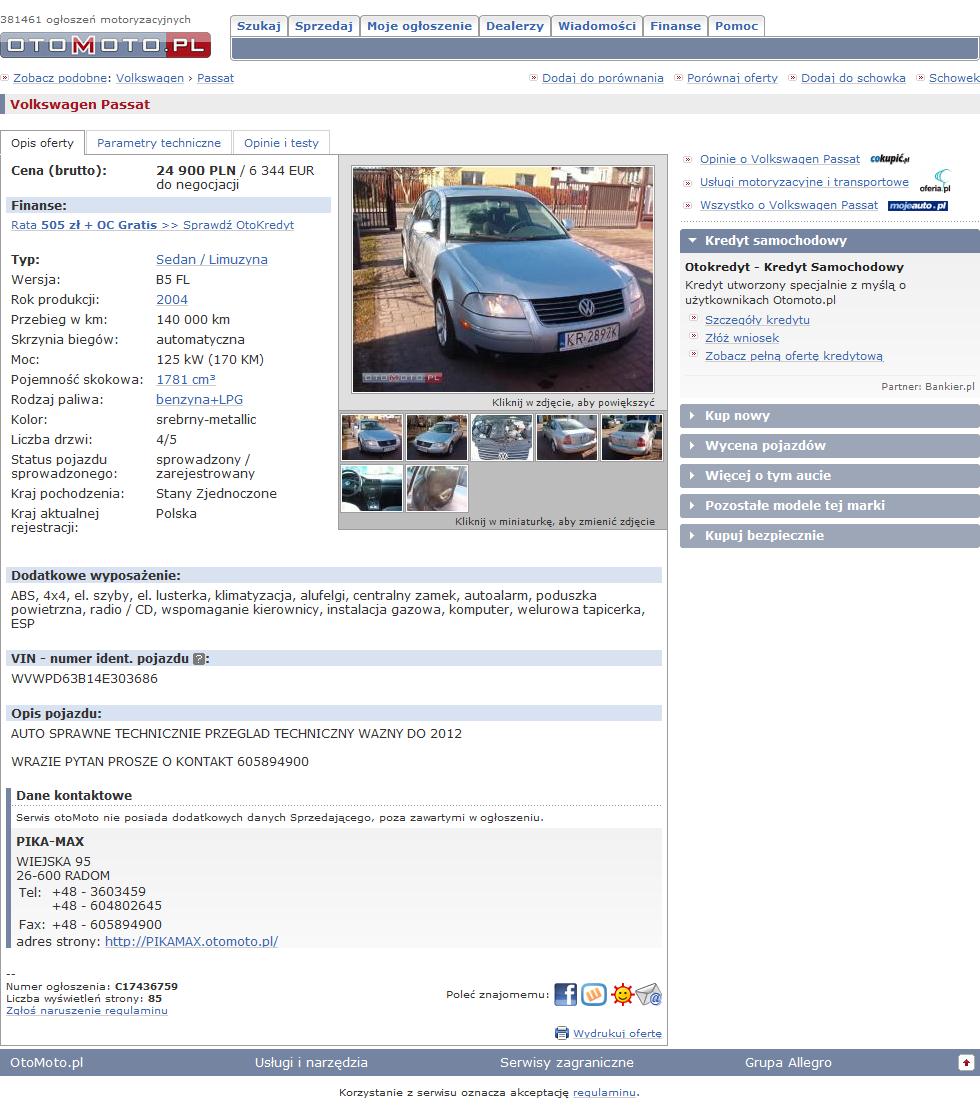Open the Moje ogłoszenie menu tab

(419, 26)
